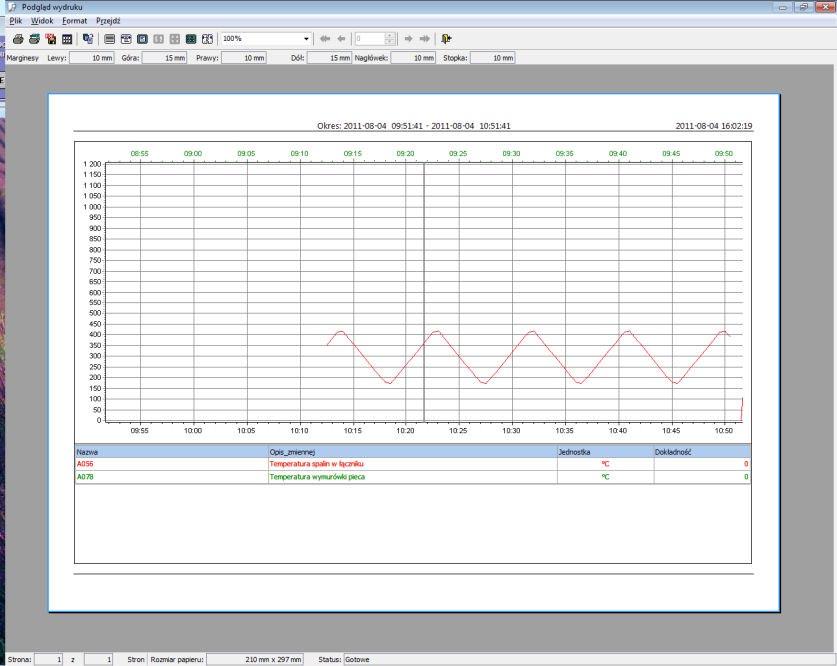Select the header view icon
This screenshot has height=666, width=837.
pos(126,39)
